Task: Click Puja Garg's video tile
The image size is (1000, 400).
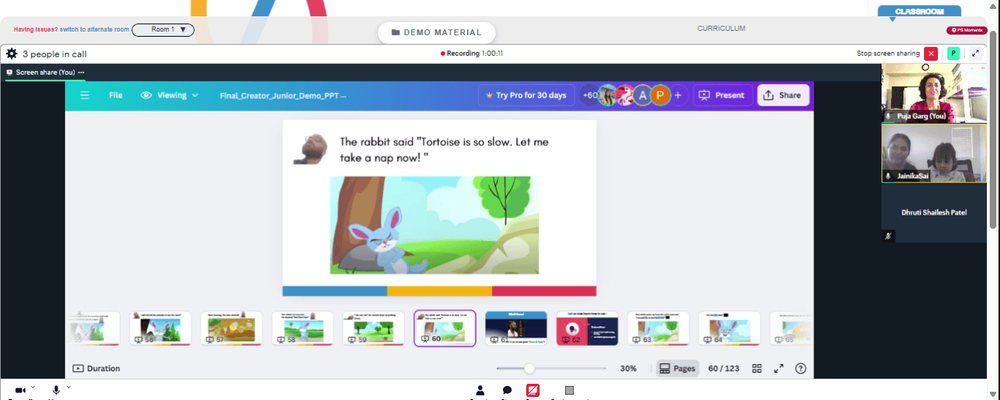Action: coord(933,93)
